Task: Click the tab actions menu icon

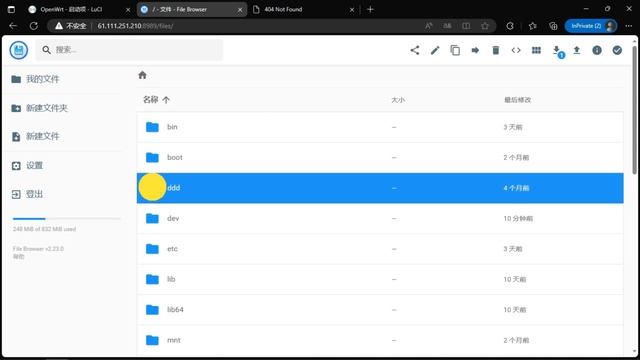Action: pyautogui.click(x=11, y=9)
